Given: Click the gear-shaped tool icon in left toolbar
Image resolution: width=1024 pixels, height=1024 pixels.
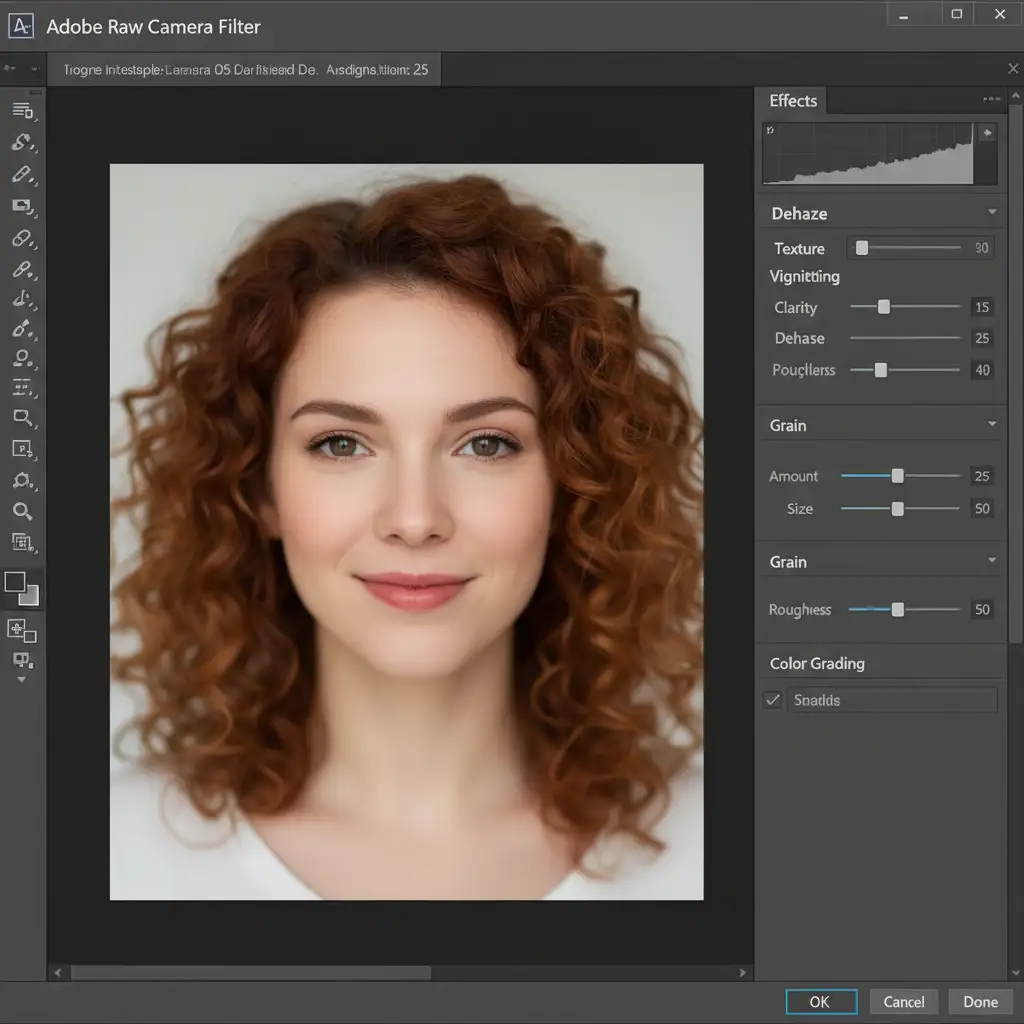Looking at the screenshot, I should click(22, 480).
